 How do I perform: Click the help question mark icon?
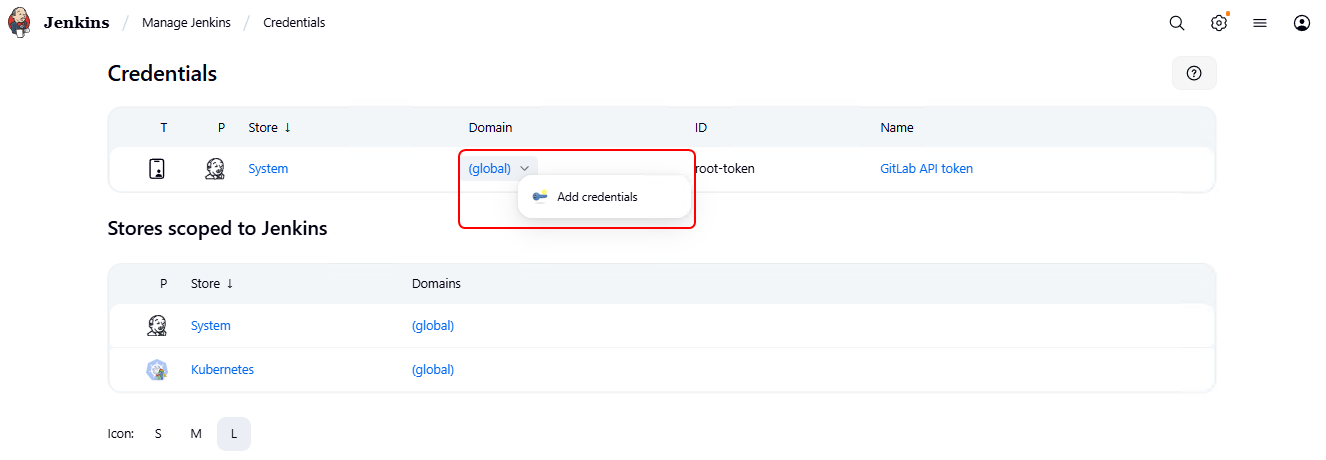[1194, 73]
